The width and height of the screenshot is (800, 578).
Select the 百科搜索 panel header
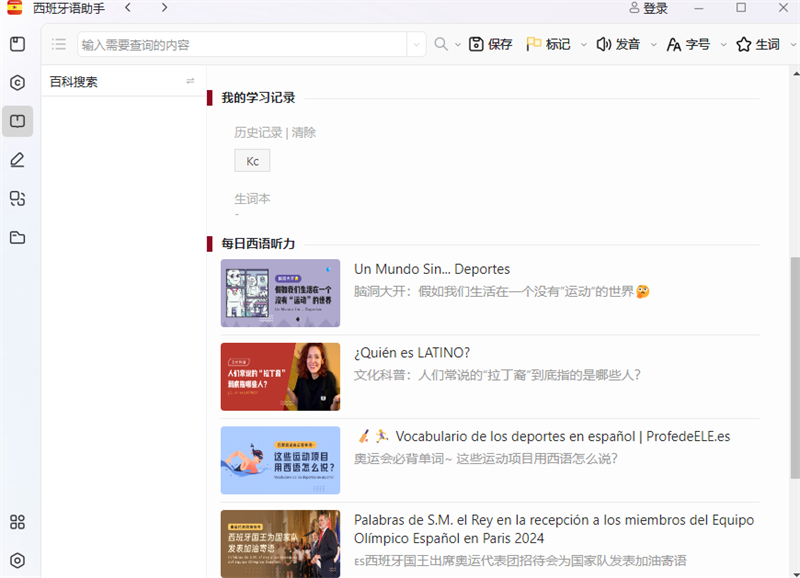tap(123, 82)
